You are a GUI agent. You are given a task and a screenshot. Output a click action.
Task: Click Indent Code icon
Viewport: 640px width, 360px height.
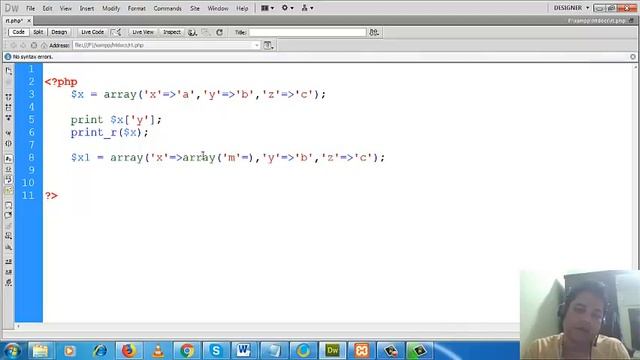9,262
